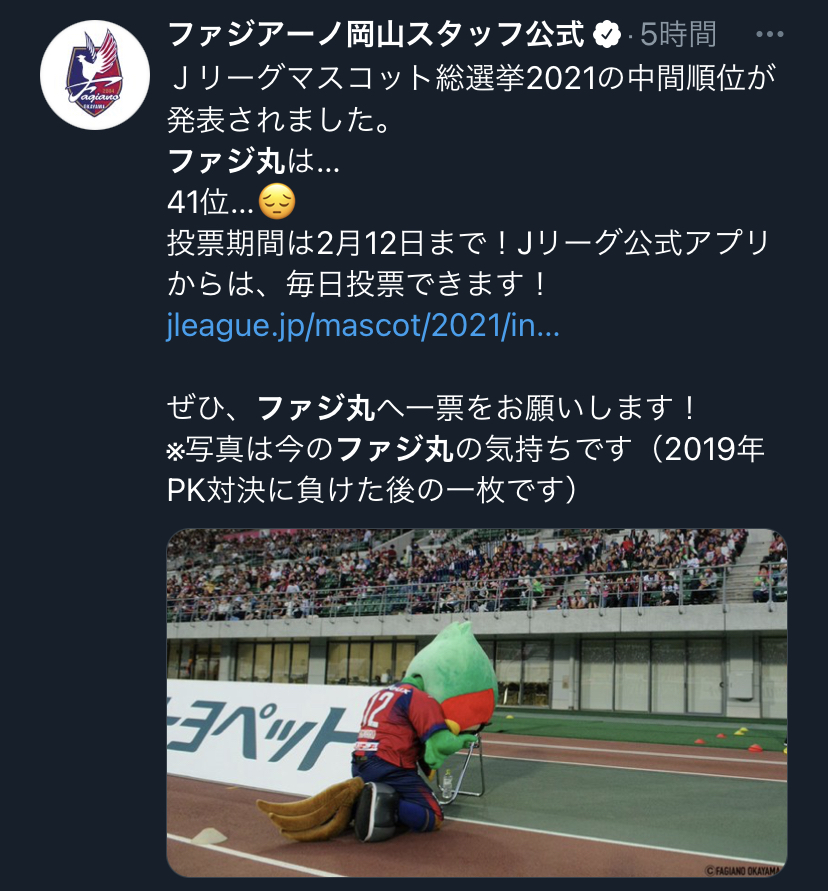The width and height of the screenshot is (828, 891).
Task: Click the 5時間 timestamp
Action: coord(678,35)
